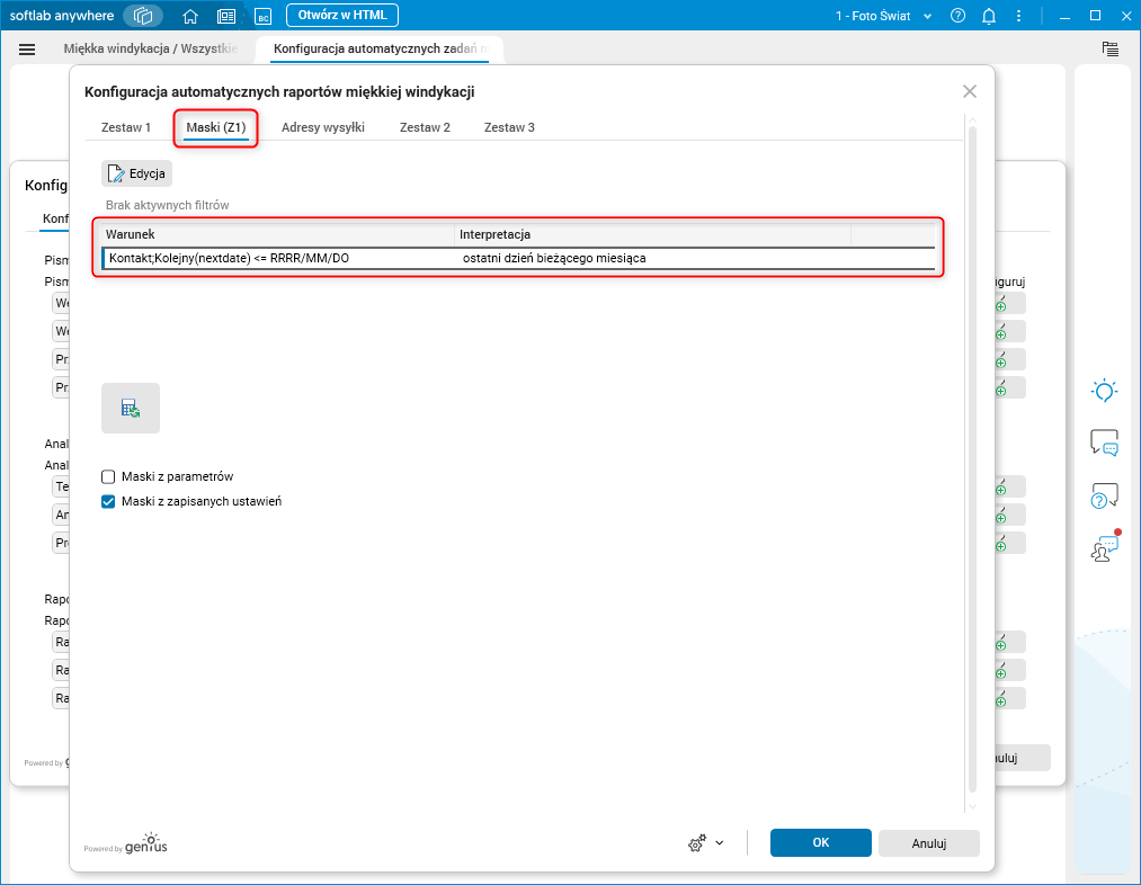Image resolution: width=1141 pixels, height=885 pixels.
Task: Select the Kontakt;Kolejny(nextdate) condition cell
Action: pyautogui.click(x=279, y=258)
